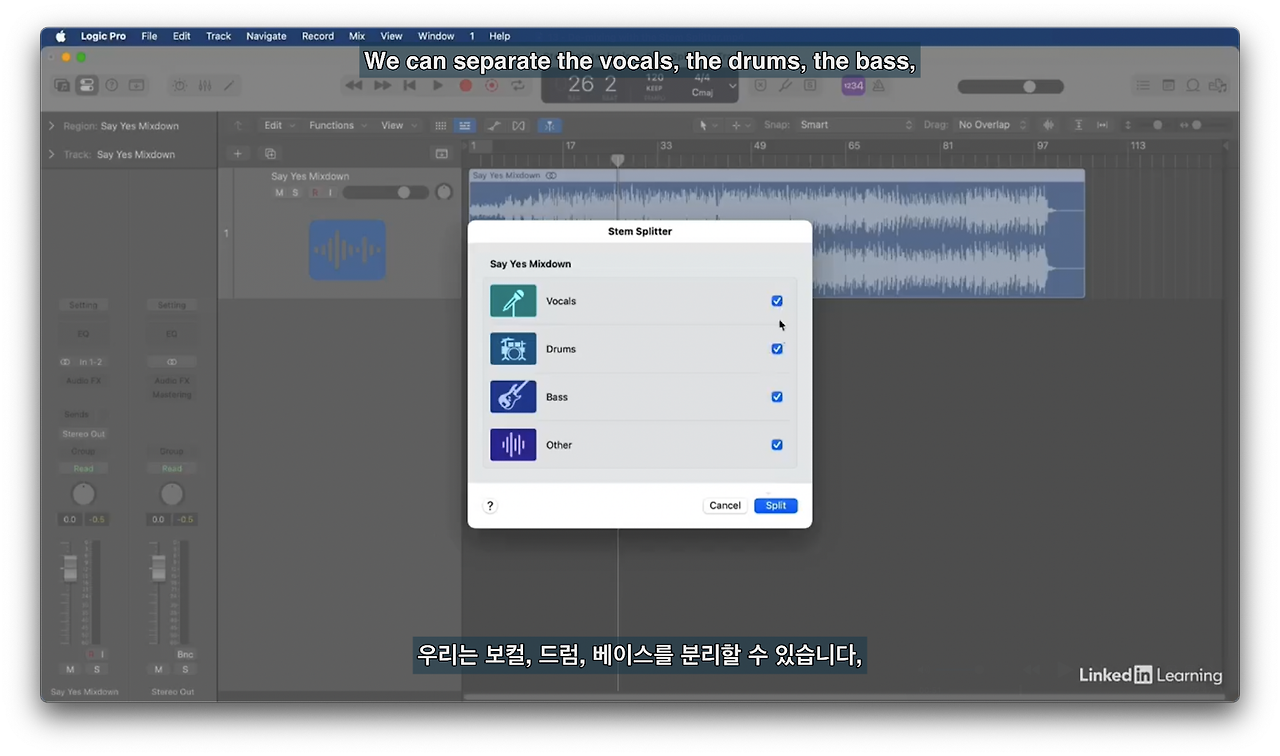Screen dimensions: 1280x756
Task: Click the Waveform Zoom icon
Action: click(x=1049, y=125)
